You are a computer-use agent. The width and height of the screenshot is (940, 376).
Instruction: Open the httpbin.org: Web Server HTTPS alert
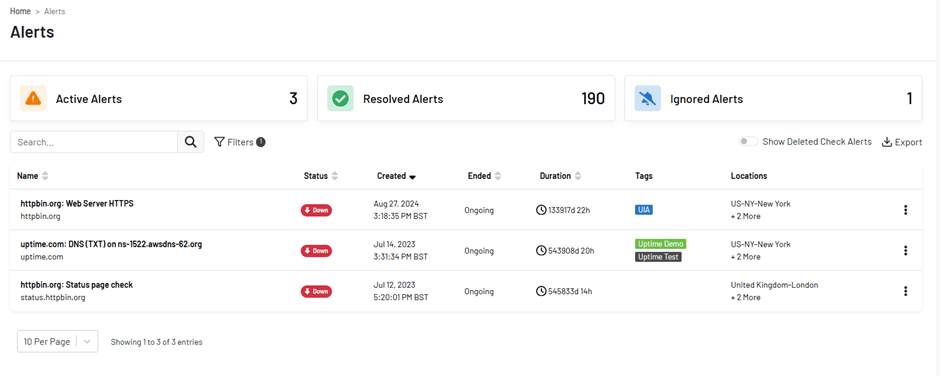77,203
